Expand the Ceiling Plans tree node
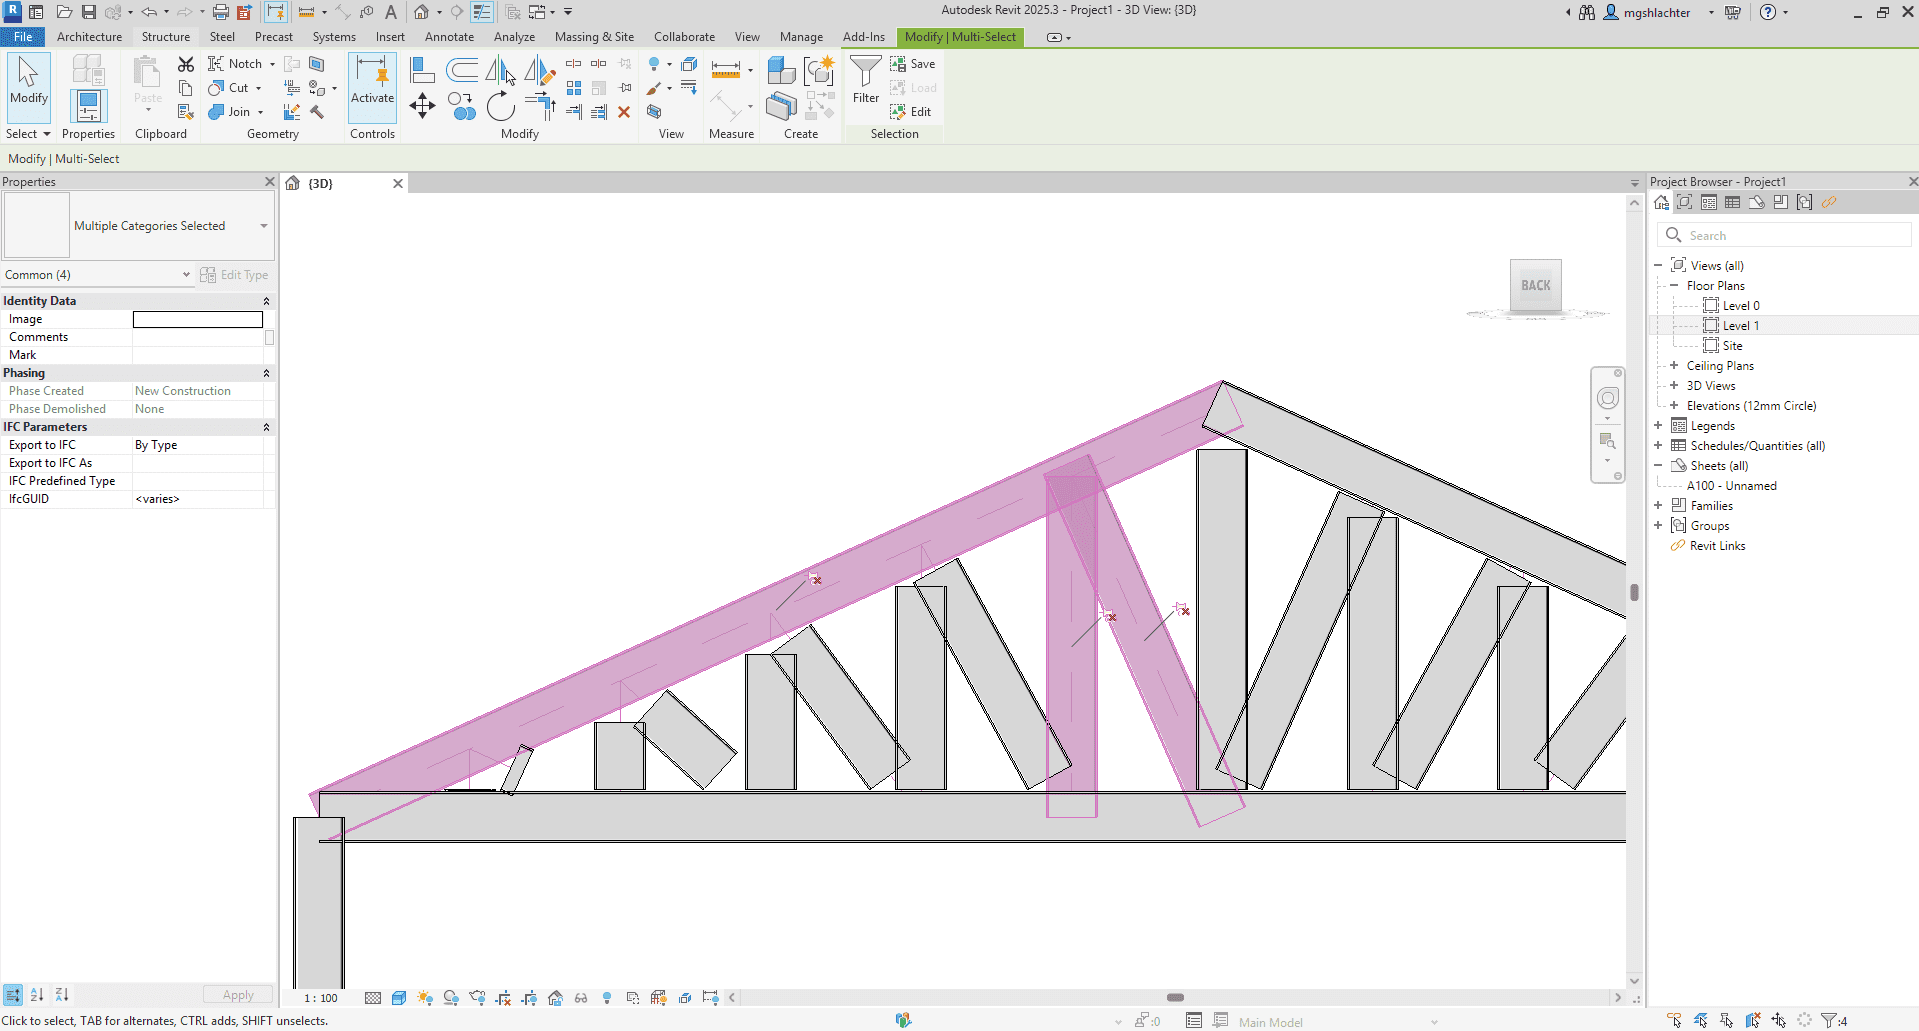1919x1031 pixels. [1674, 366]
